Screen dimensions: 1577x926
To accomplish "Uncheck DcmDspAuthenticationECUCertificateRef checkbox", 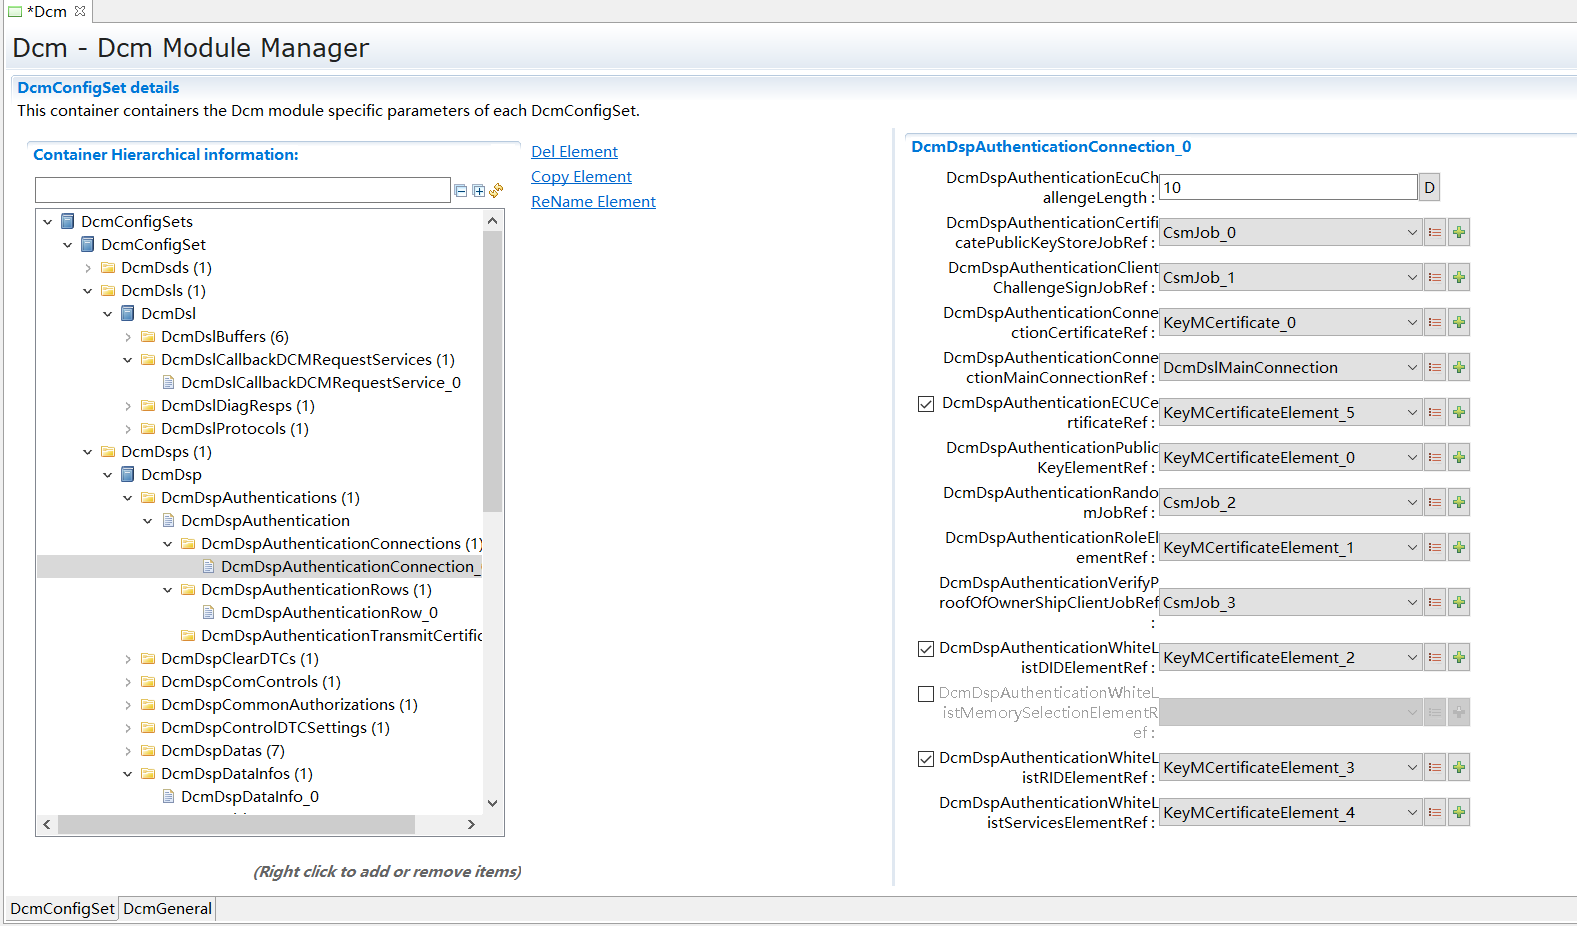I will click(926, 404).
